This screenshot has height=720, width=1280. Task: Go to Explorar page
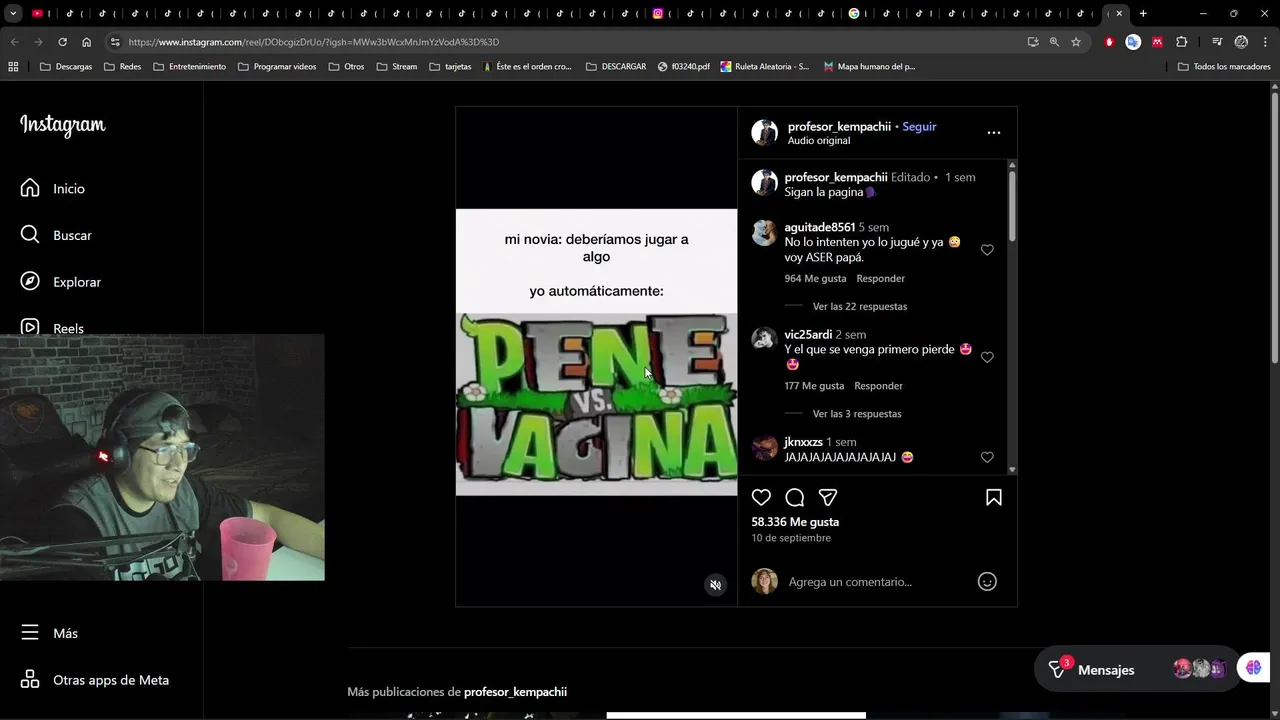click(x=62, y=282)
